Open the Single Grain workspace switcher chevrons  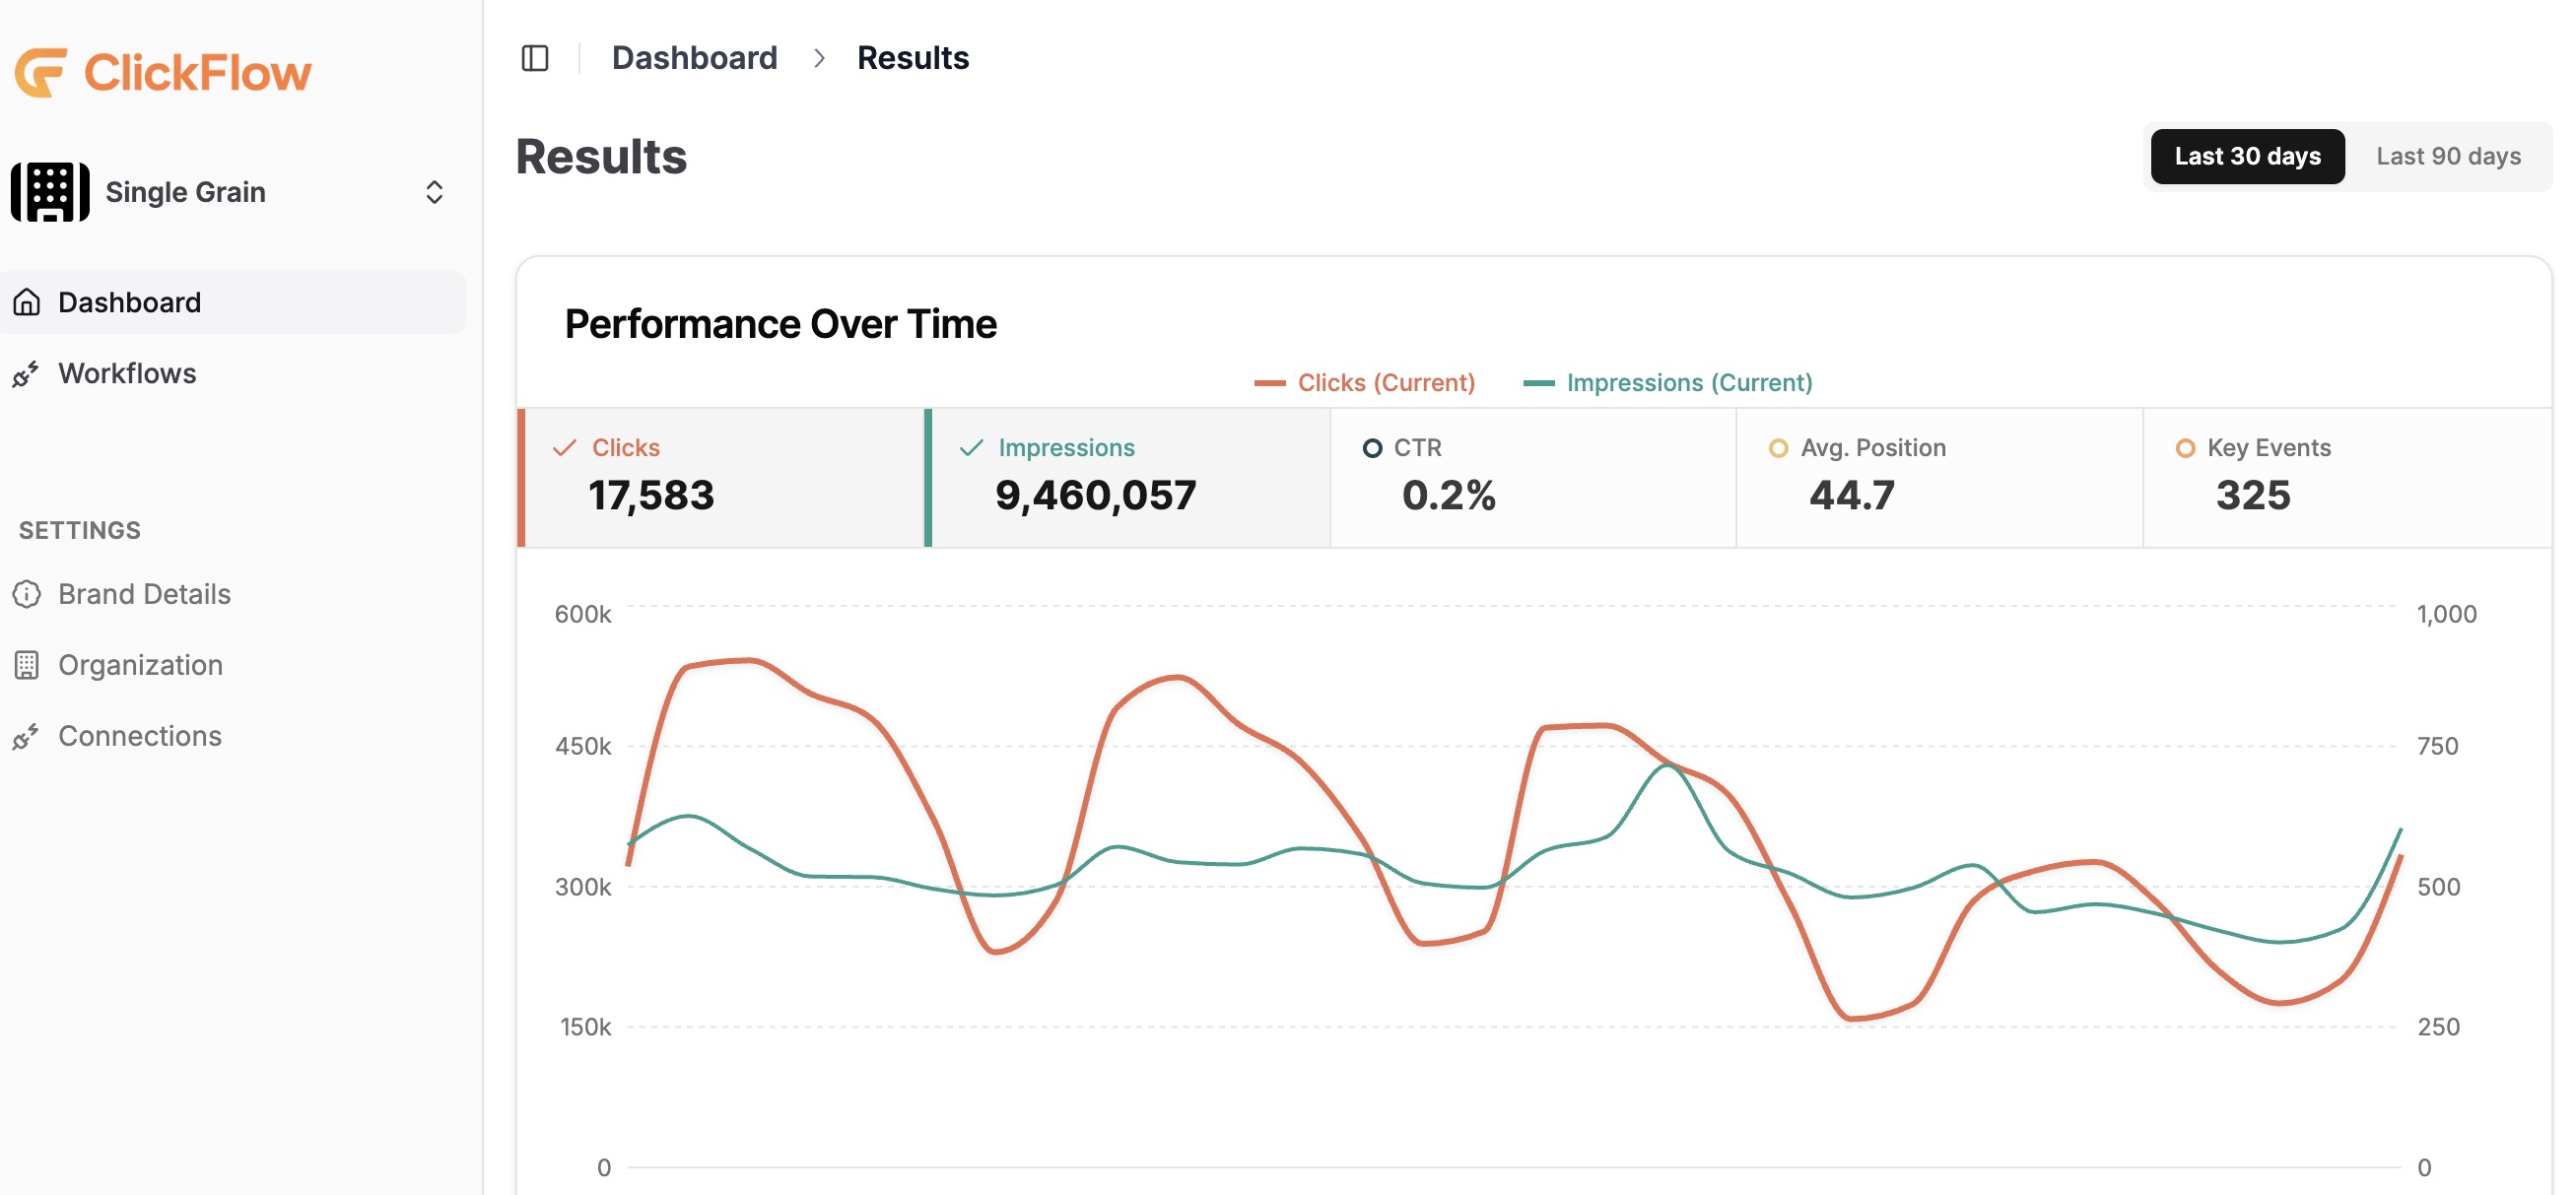pyautogui.click(x=434, y=192)
